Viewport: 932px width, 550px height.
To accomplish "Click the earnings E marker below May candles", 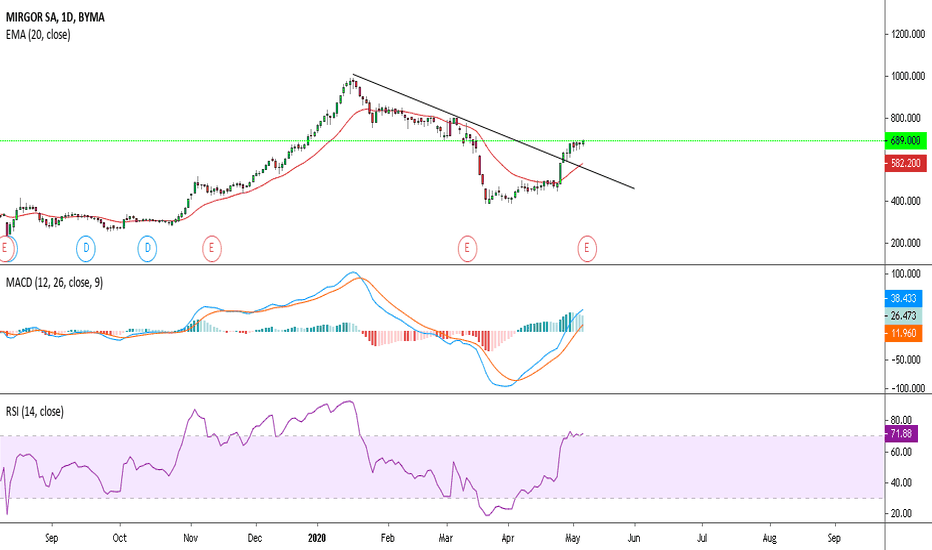I will 587,248.
